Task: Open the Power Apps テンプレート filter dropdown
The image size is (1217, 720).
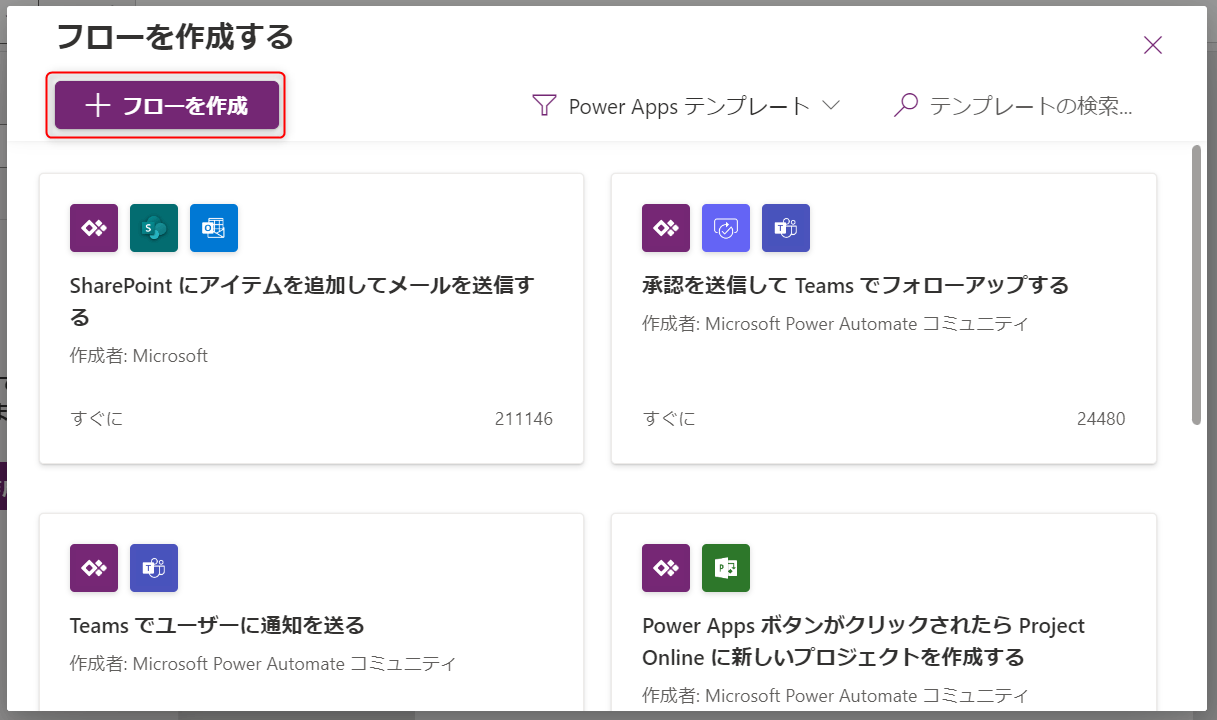Action: [x=686, y=105]
